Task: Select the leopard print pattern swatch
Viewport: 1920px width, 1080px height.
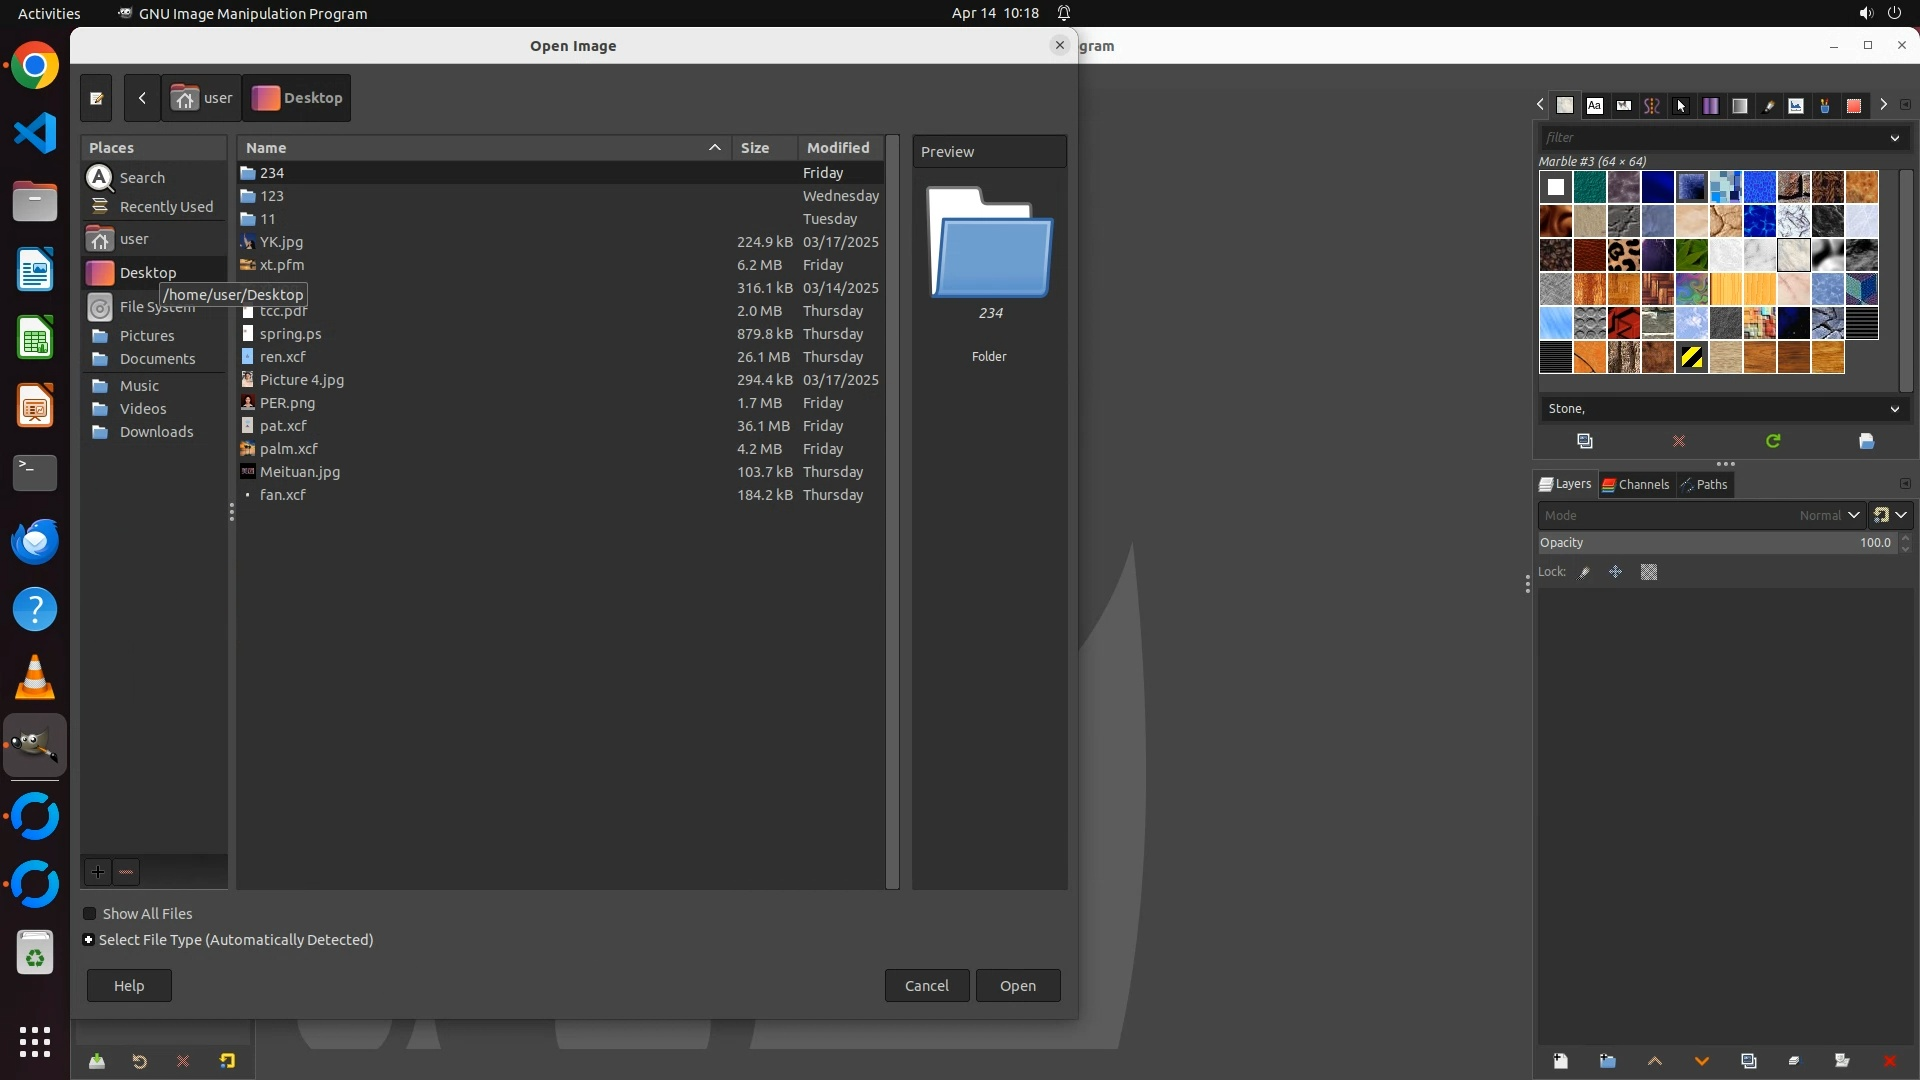Action: (1623, 255)
